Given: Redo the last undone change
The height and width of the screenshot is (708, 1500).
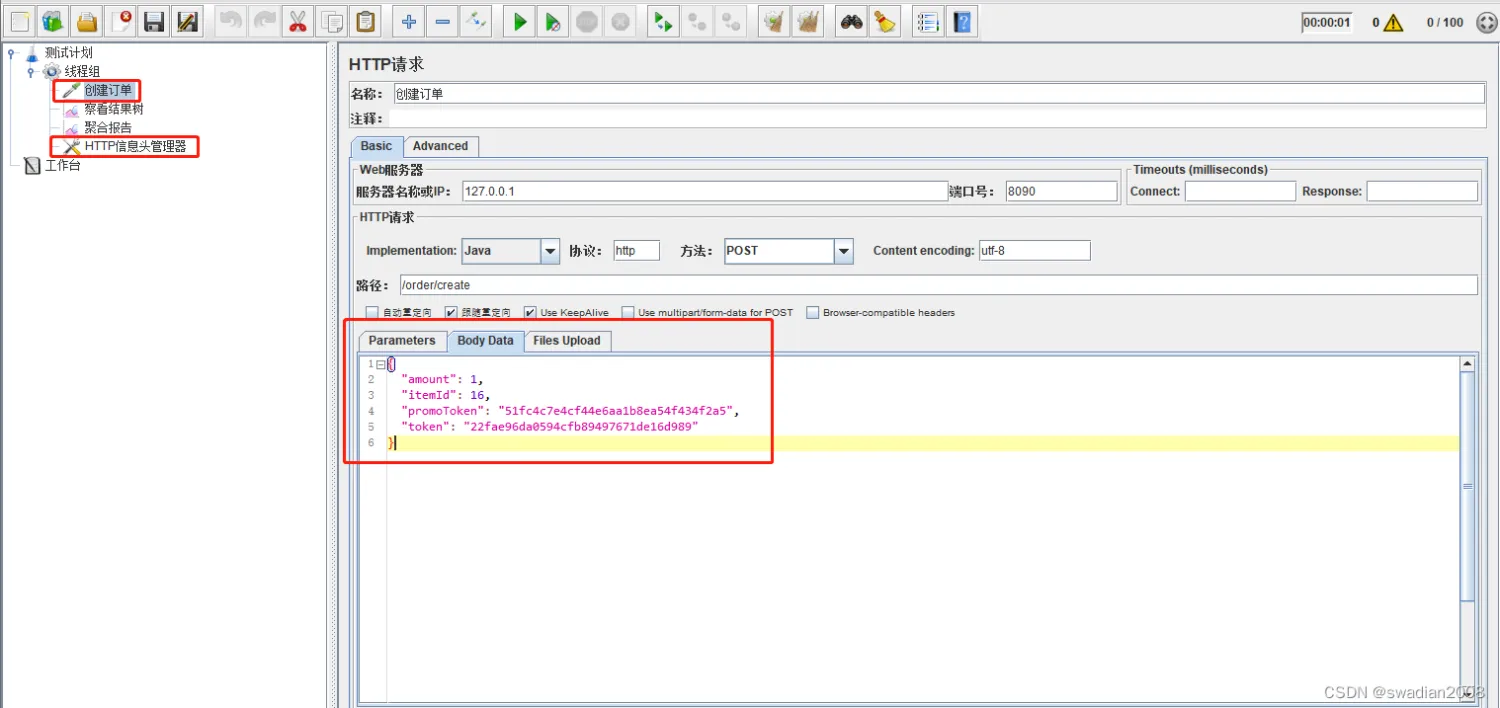Looking at the screenshot, I should [264, 21].
